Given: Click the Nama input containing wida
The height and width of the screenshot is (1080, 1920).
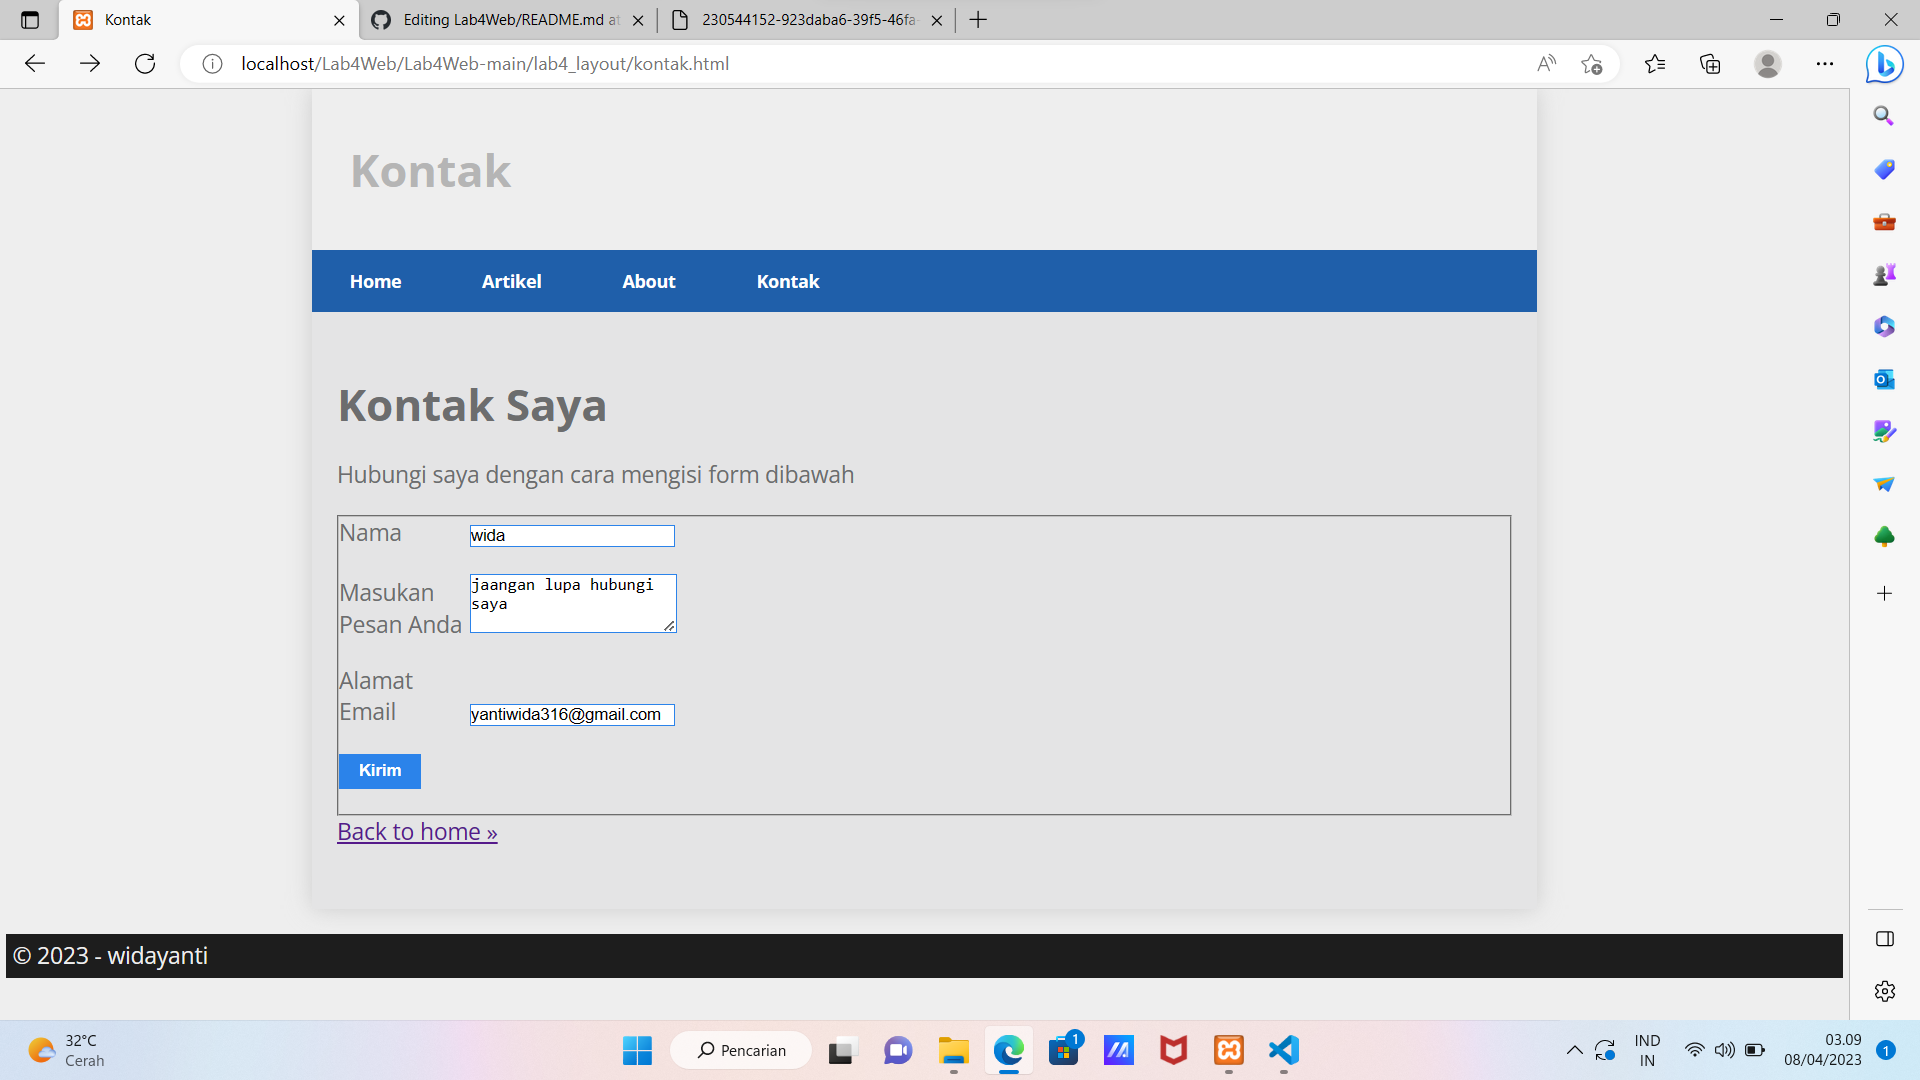Looking at the screenshot, I should (x=571, y=535).
